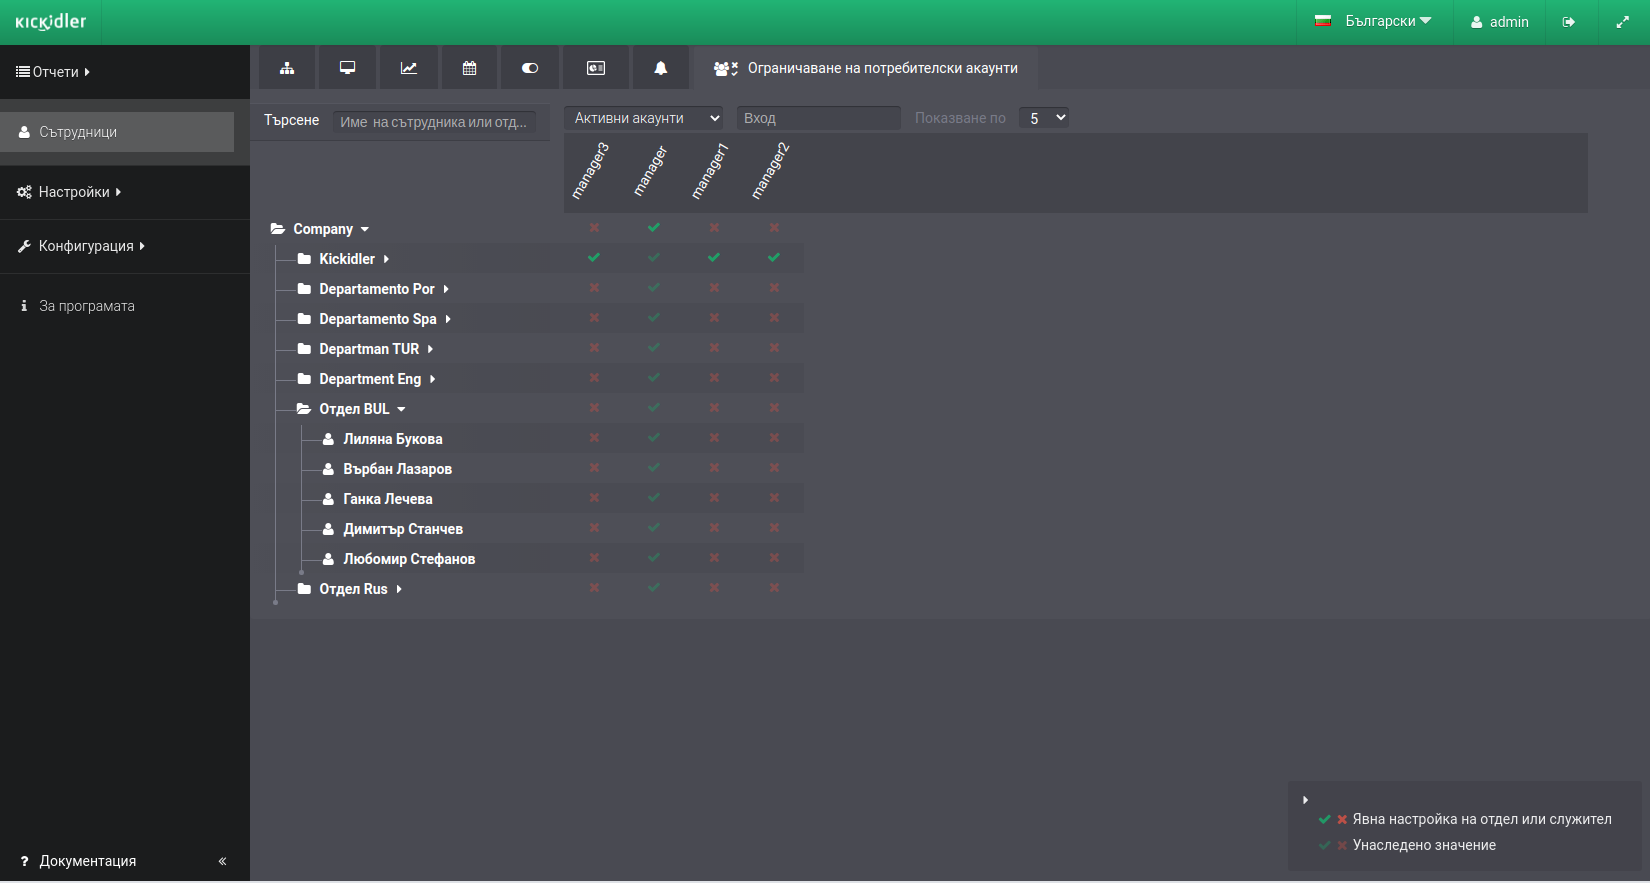Screen dimensions: 1650x883
Task: Open the Показване по count selector
Action: (1044, 118)
